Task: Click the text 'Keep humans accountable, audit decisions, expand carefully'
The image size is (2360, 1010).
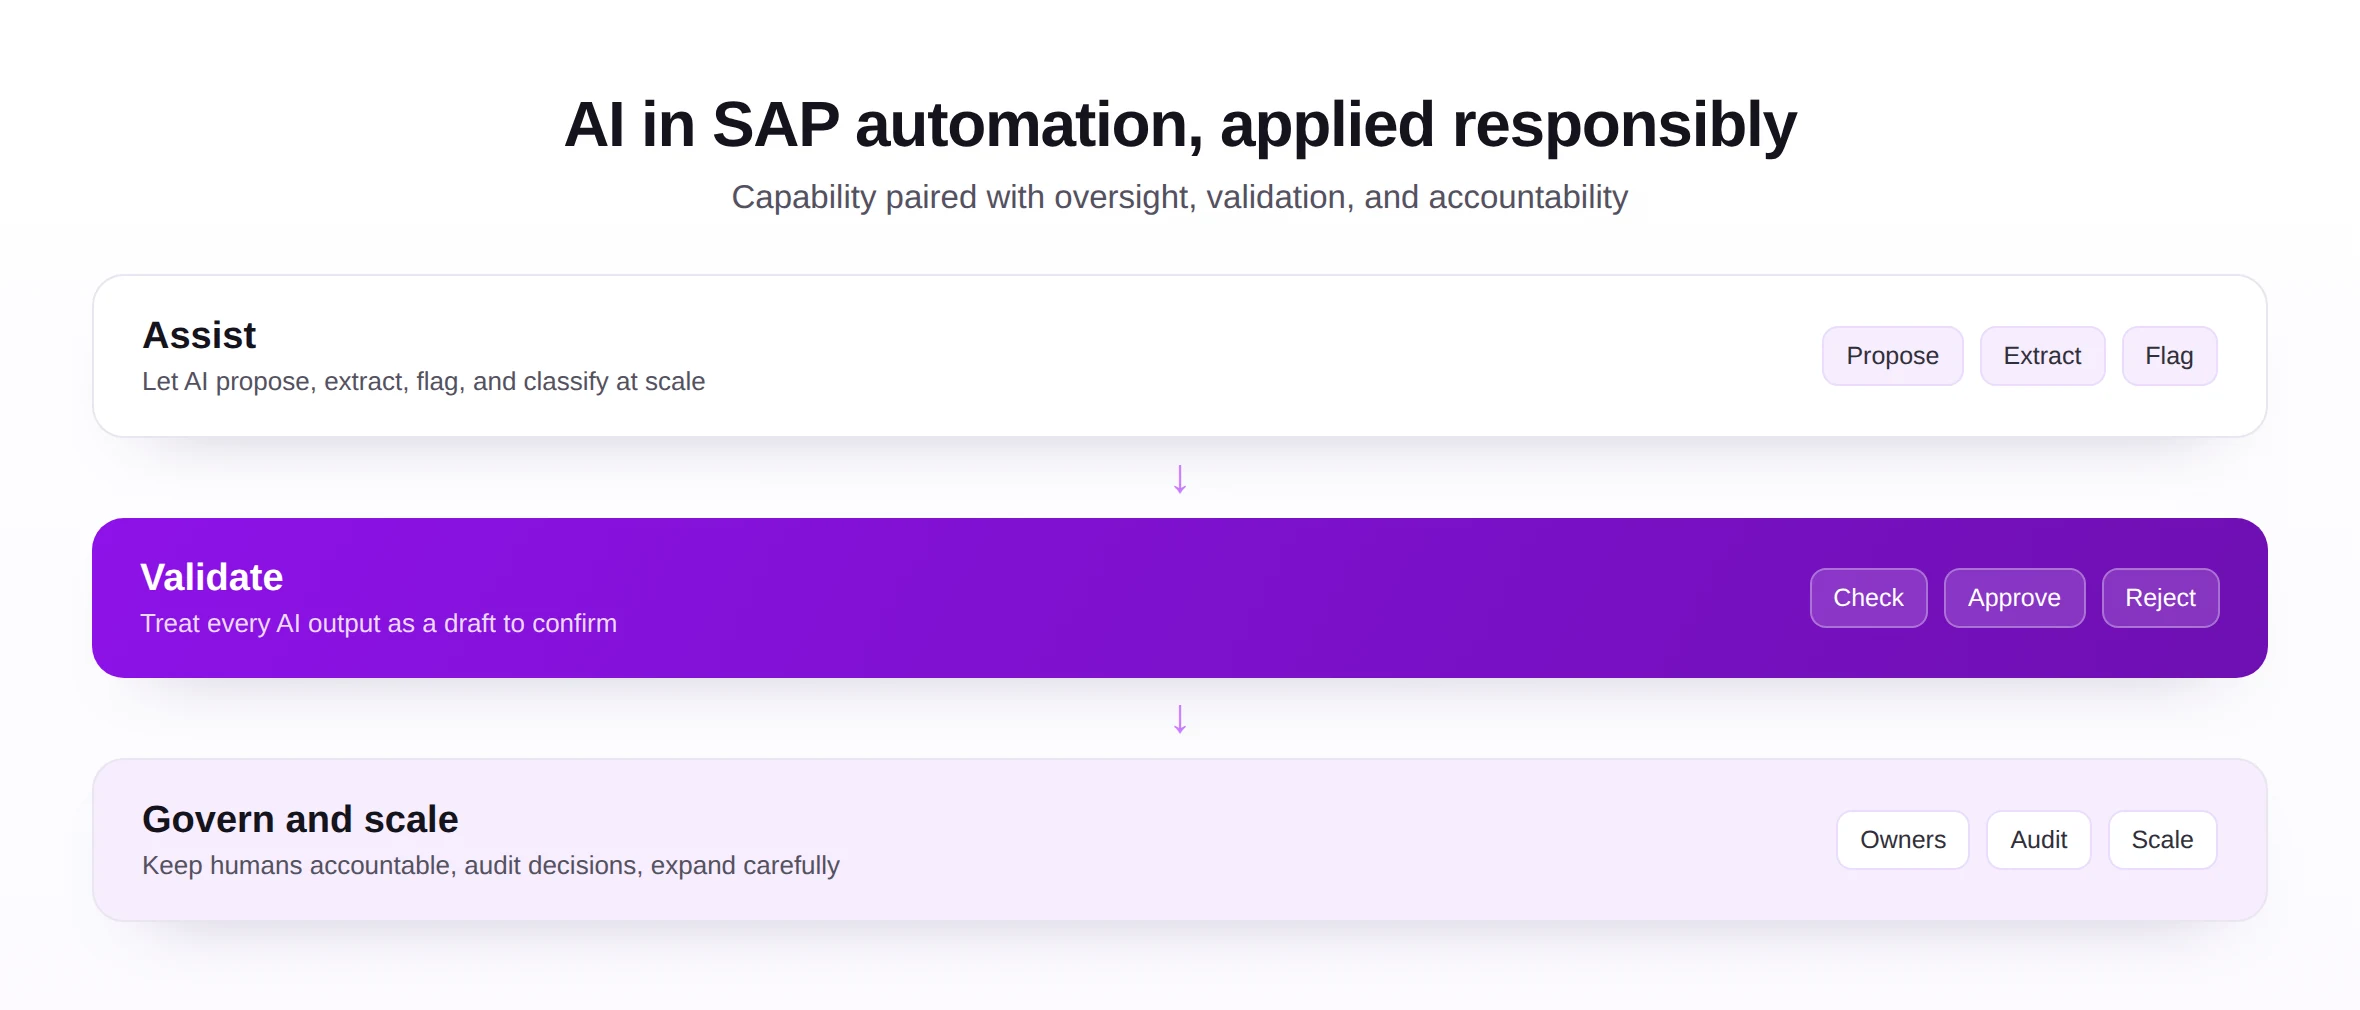Action: point(490,866)
